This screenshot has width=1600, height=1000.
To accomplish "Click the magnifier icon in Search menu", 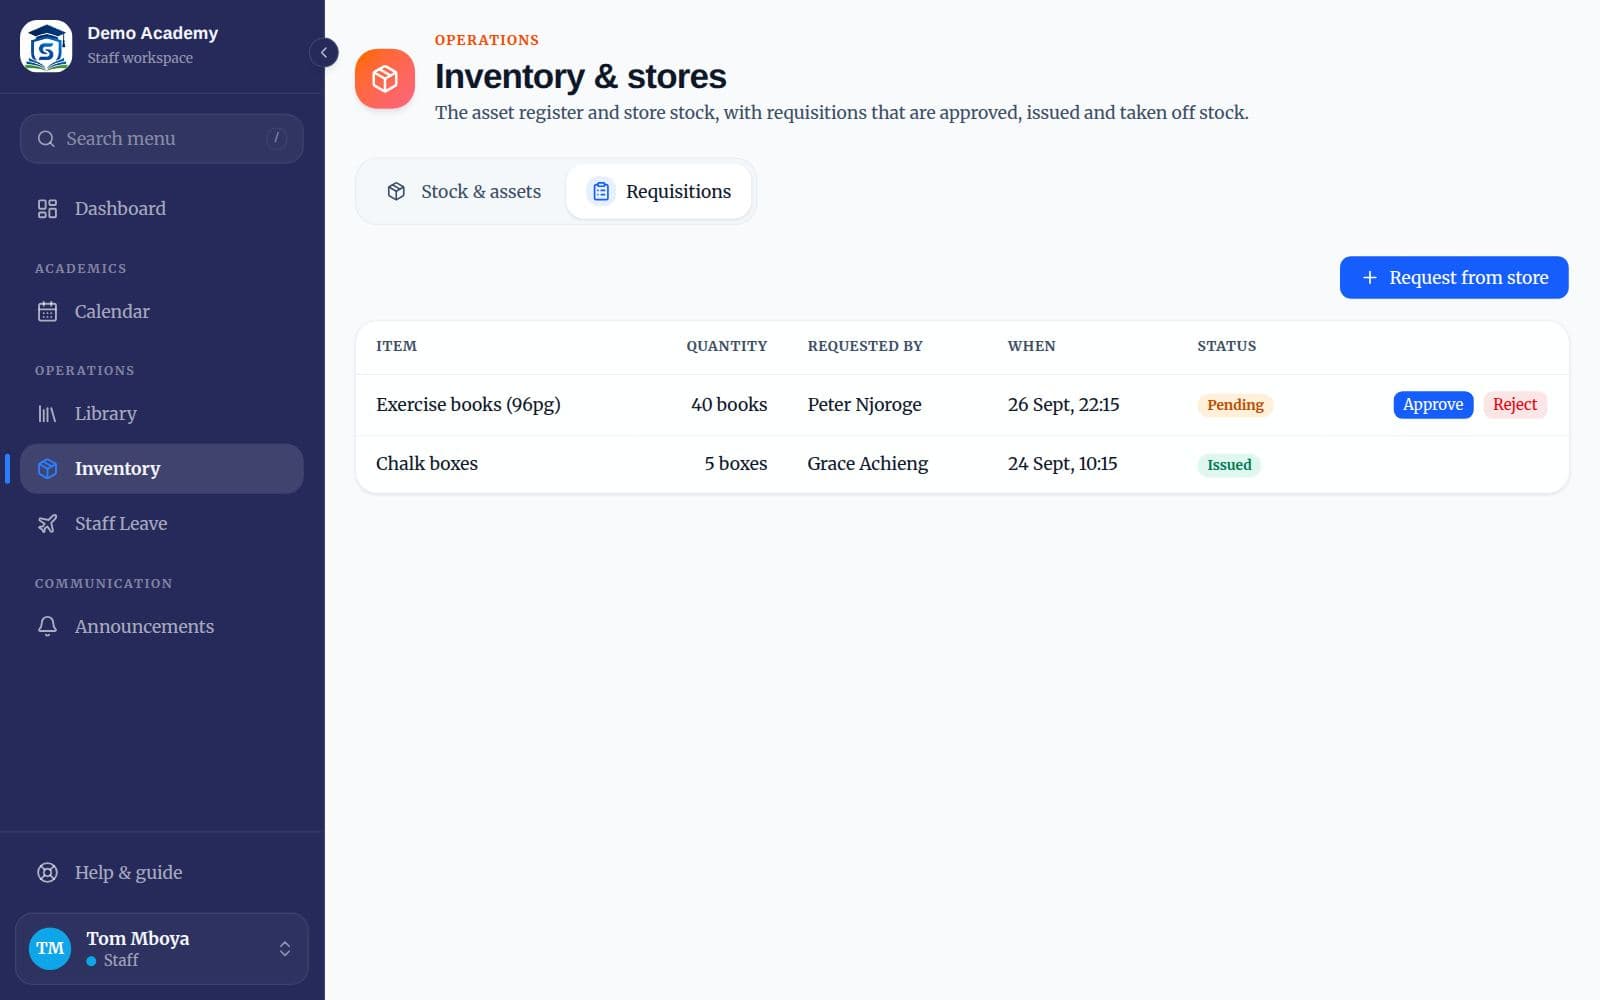I will 46,139.
